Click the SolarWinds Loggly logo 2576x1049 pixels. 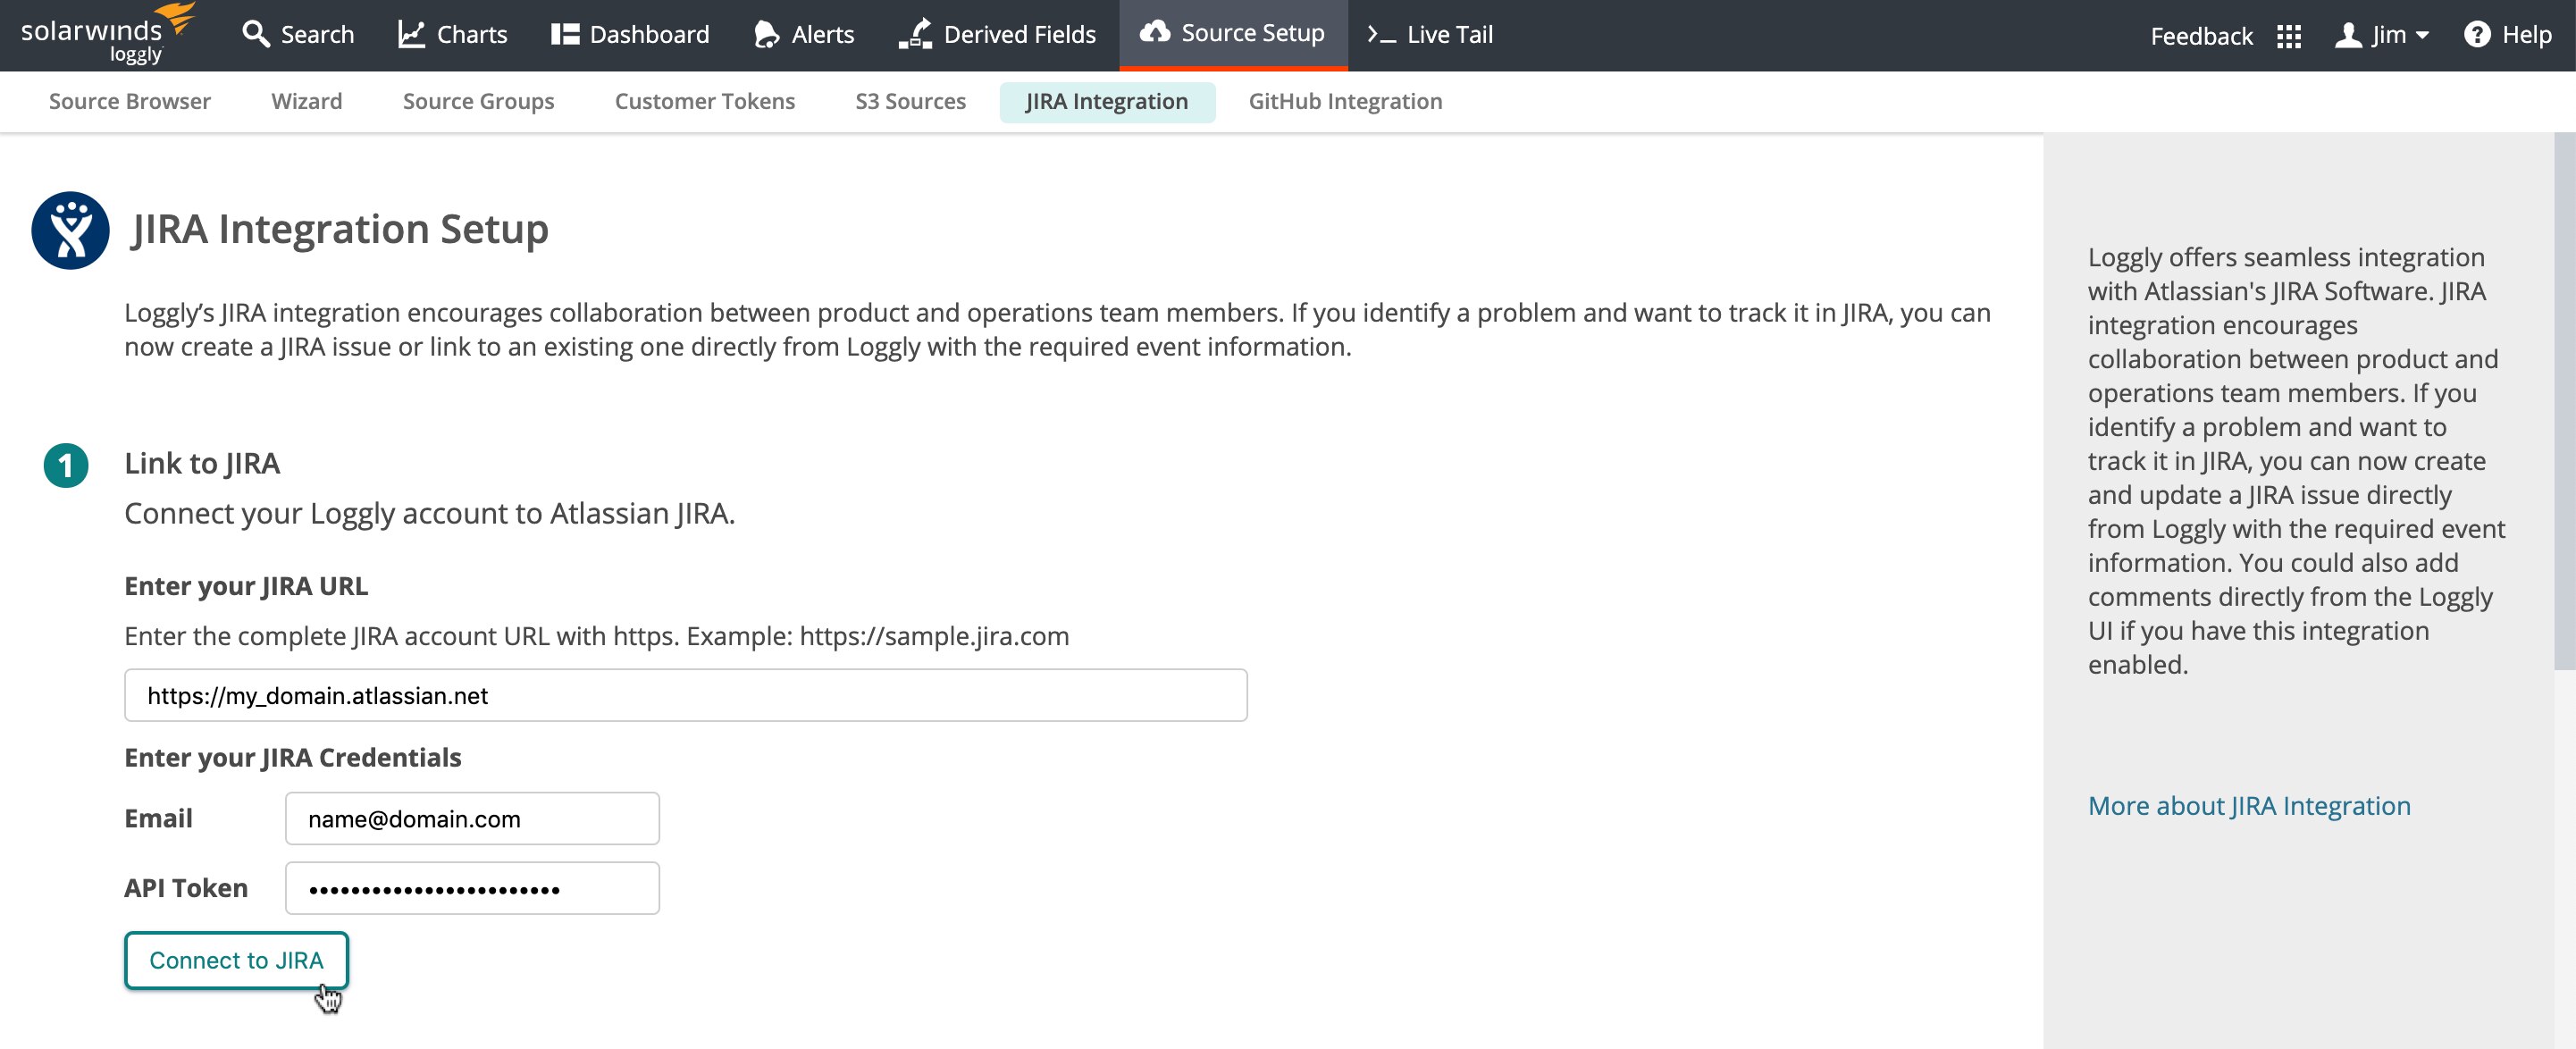(107, 35)
